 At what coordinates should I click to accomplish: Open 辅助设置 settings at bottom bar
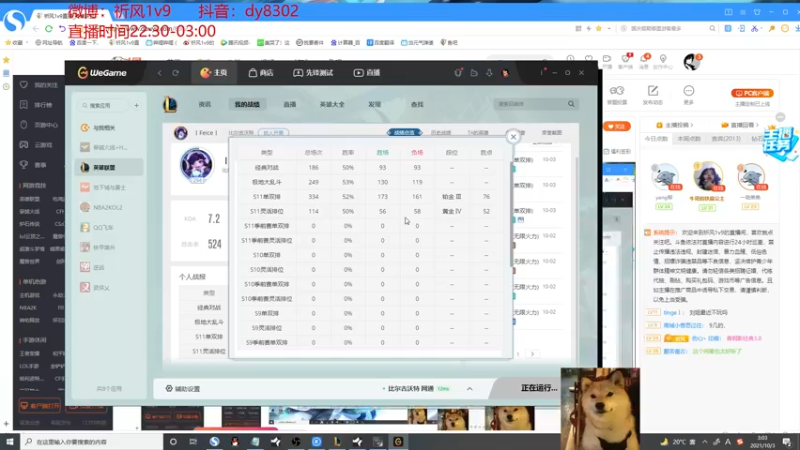coord(183,389)
